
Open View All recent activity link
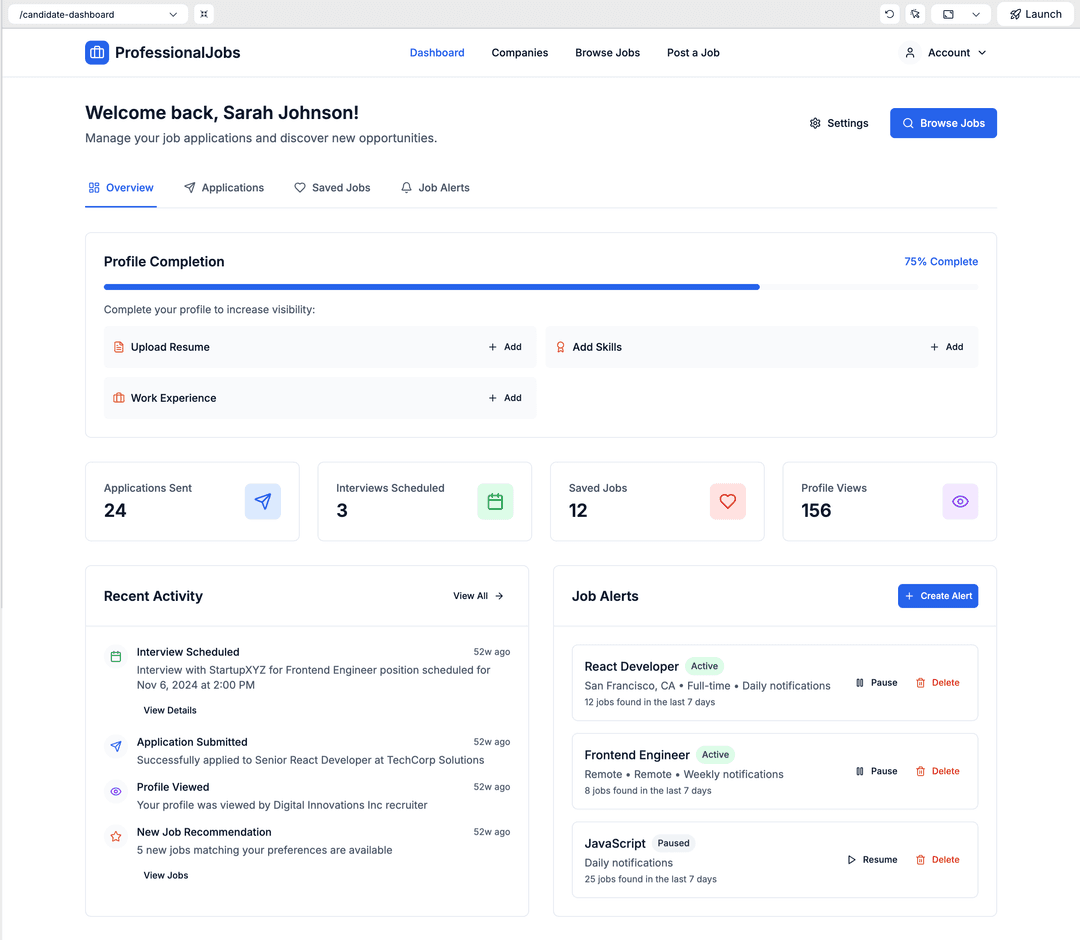pyautogui.click(x=478, y=596)
